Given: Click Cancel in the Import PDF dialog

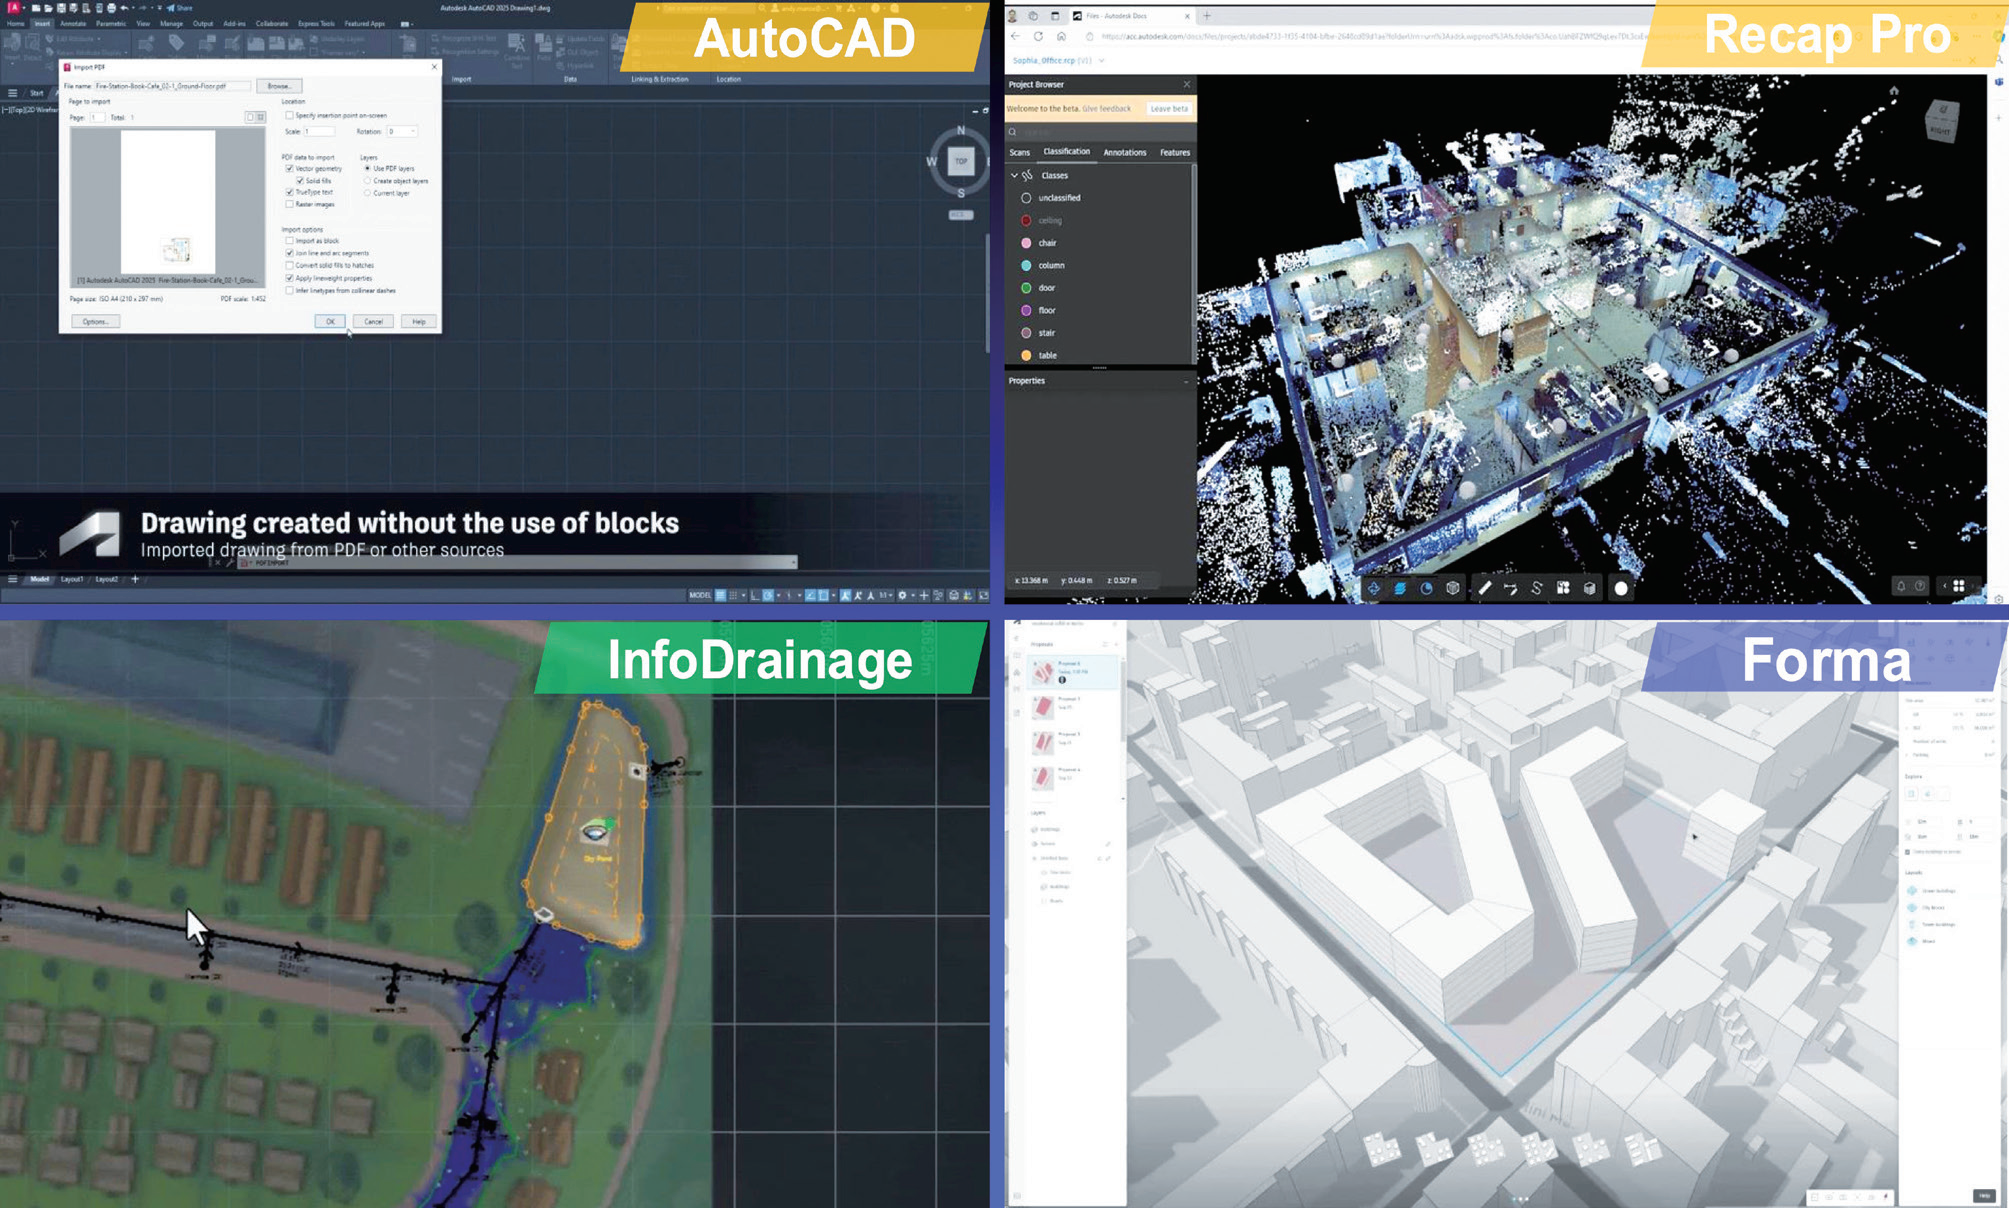Looking at the screenshot, I should point(373,321).
